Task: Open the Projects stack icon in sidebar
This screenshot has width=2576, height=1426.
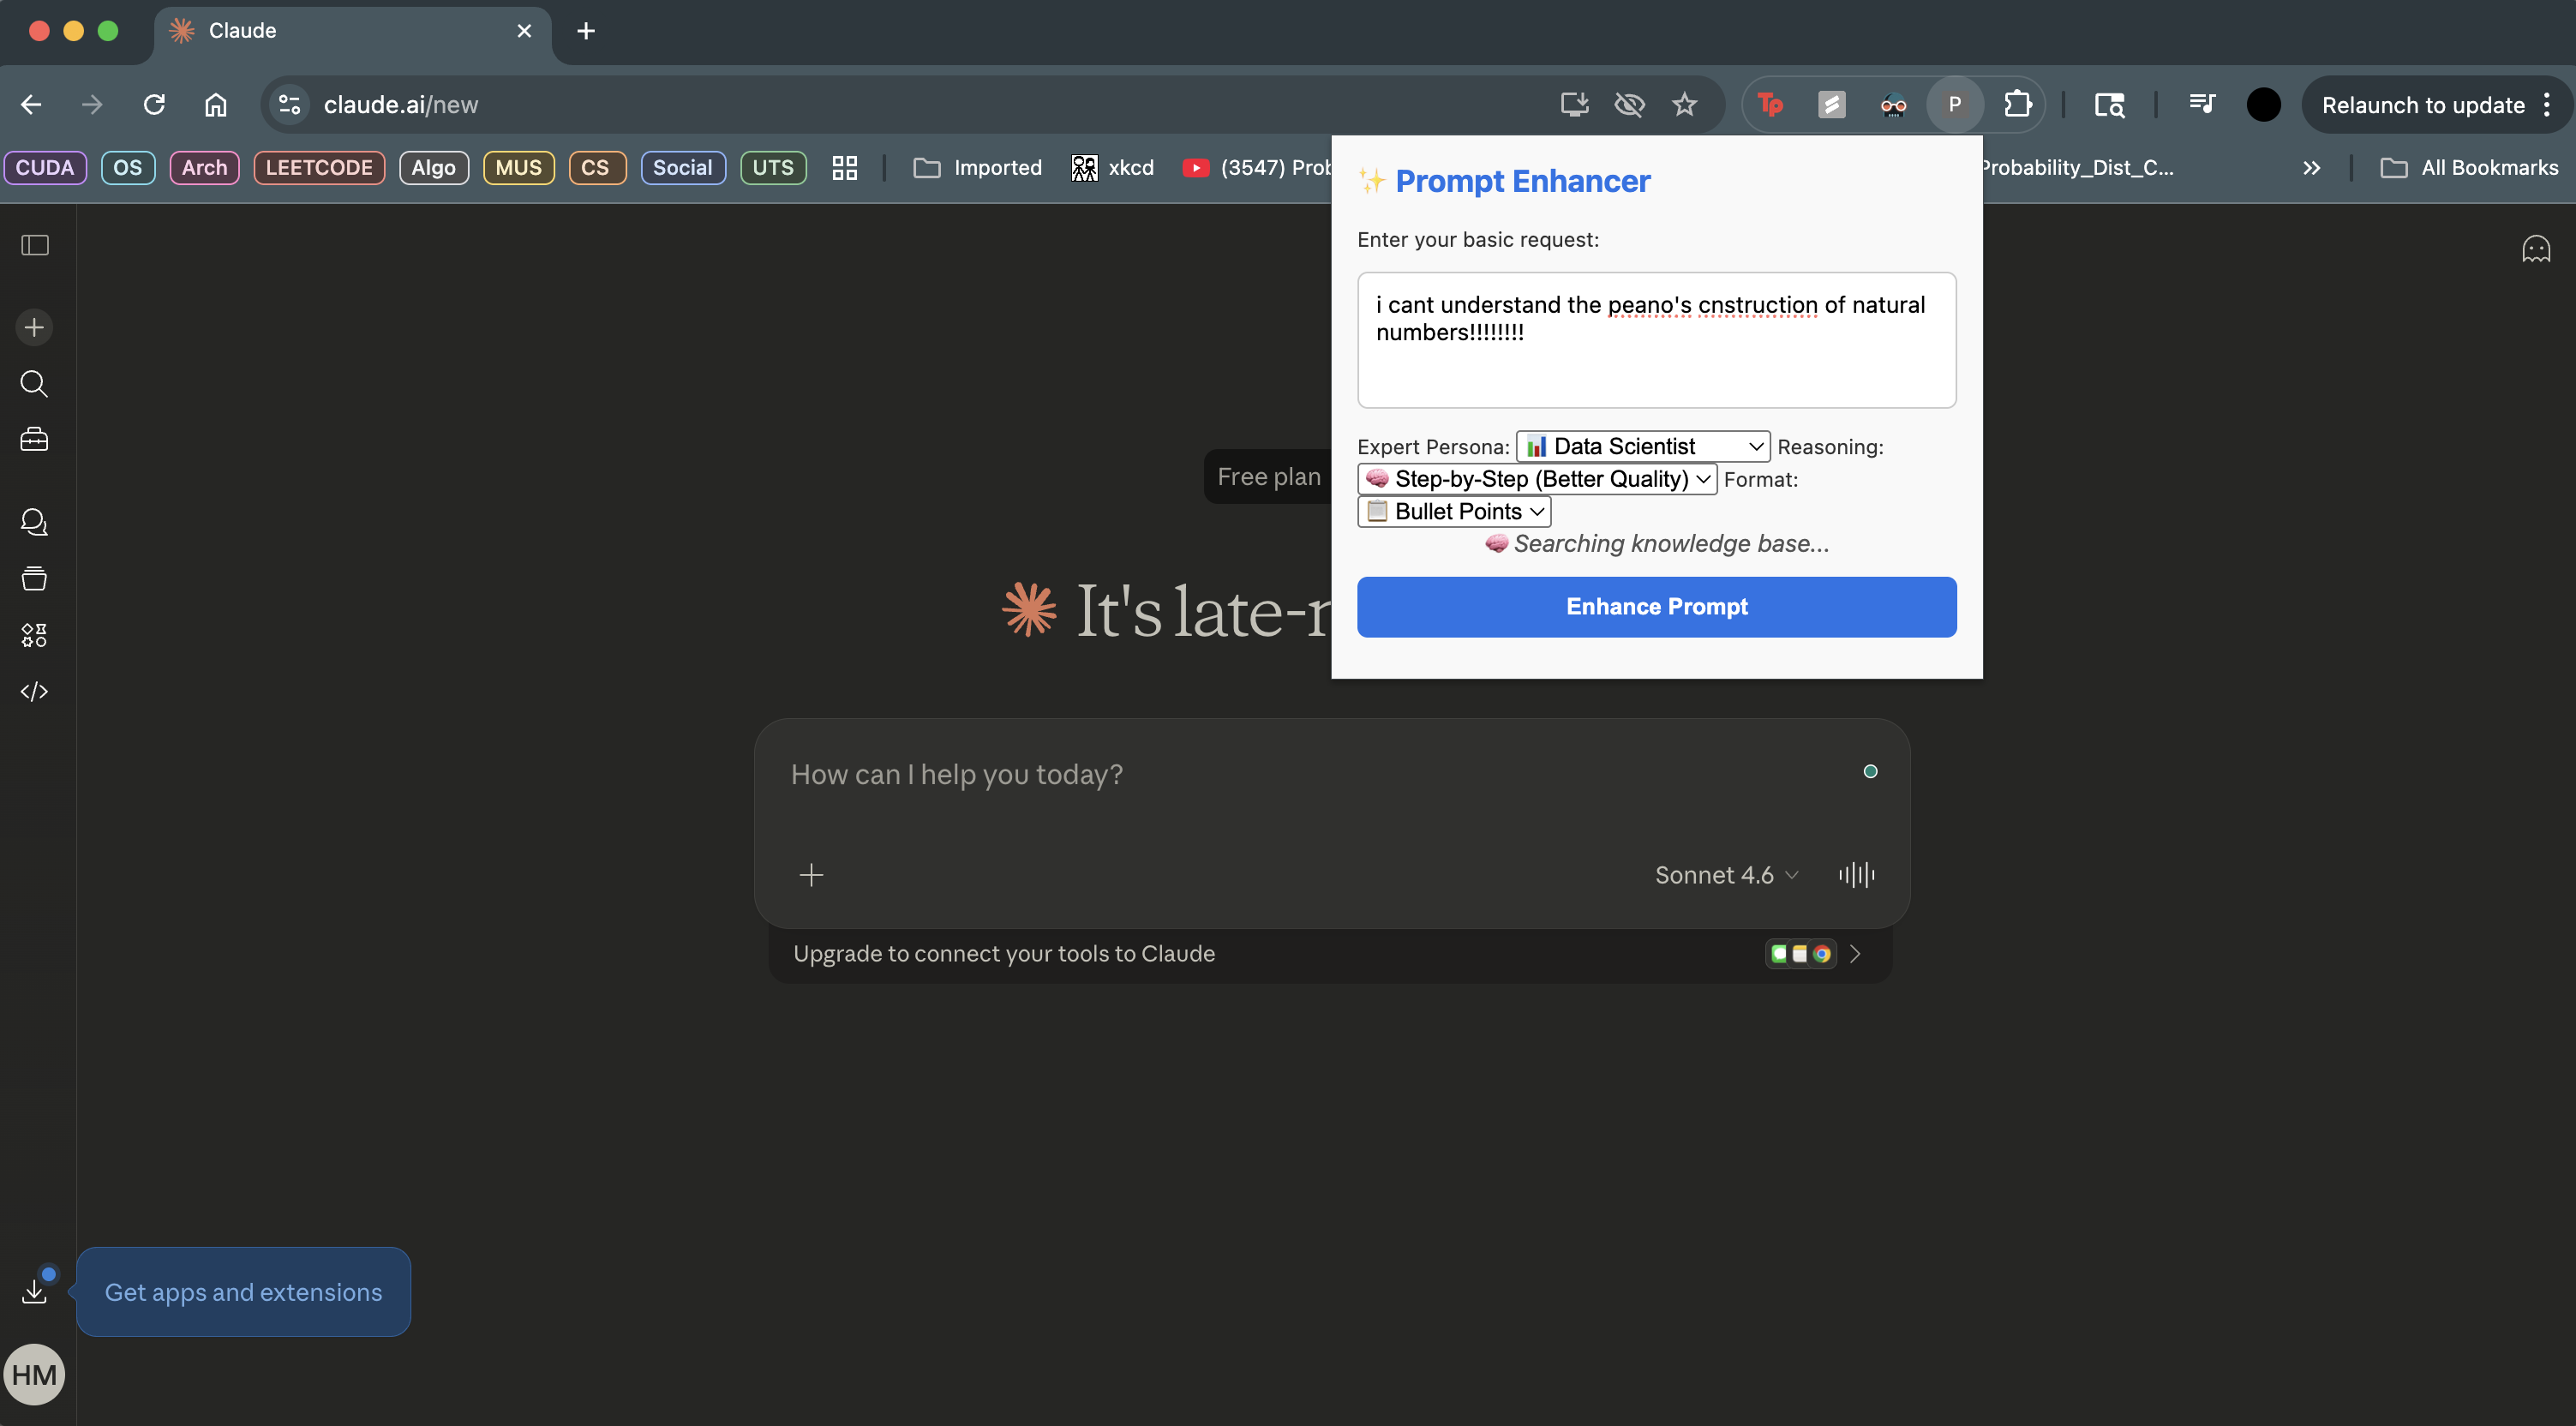Action: point(35,578)
